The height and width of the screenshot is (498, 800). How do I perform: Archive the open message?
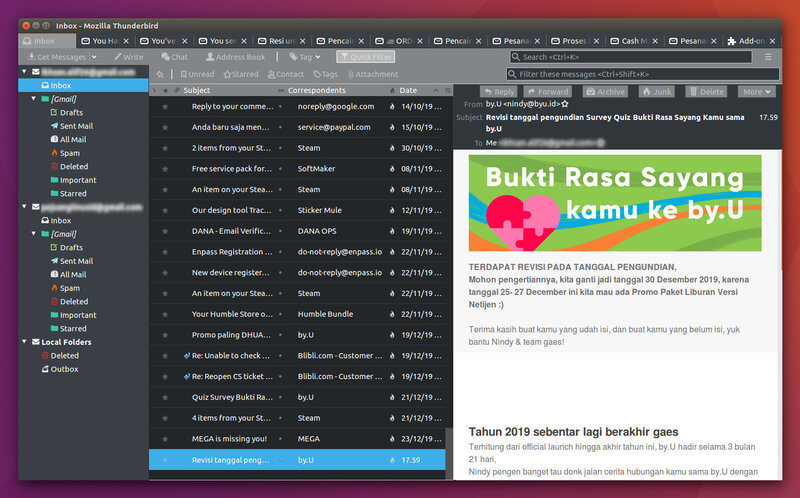click(x=605, y=92)
